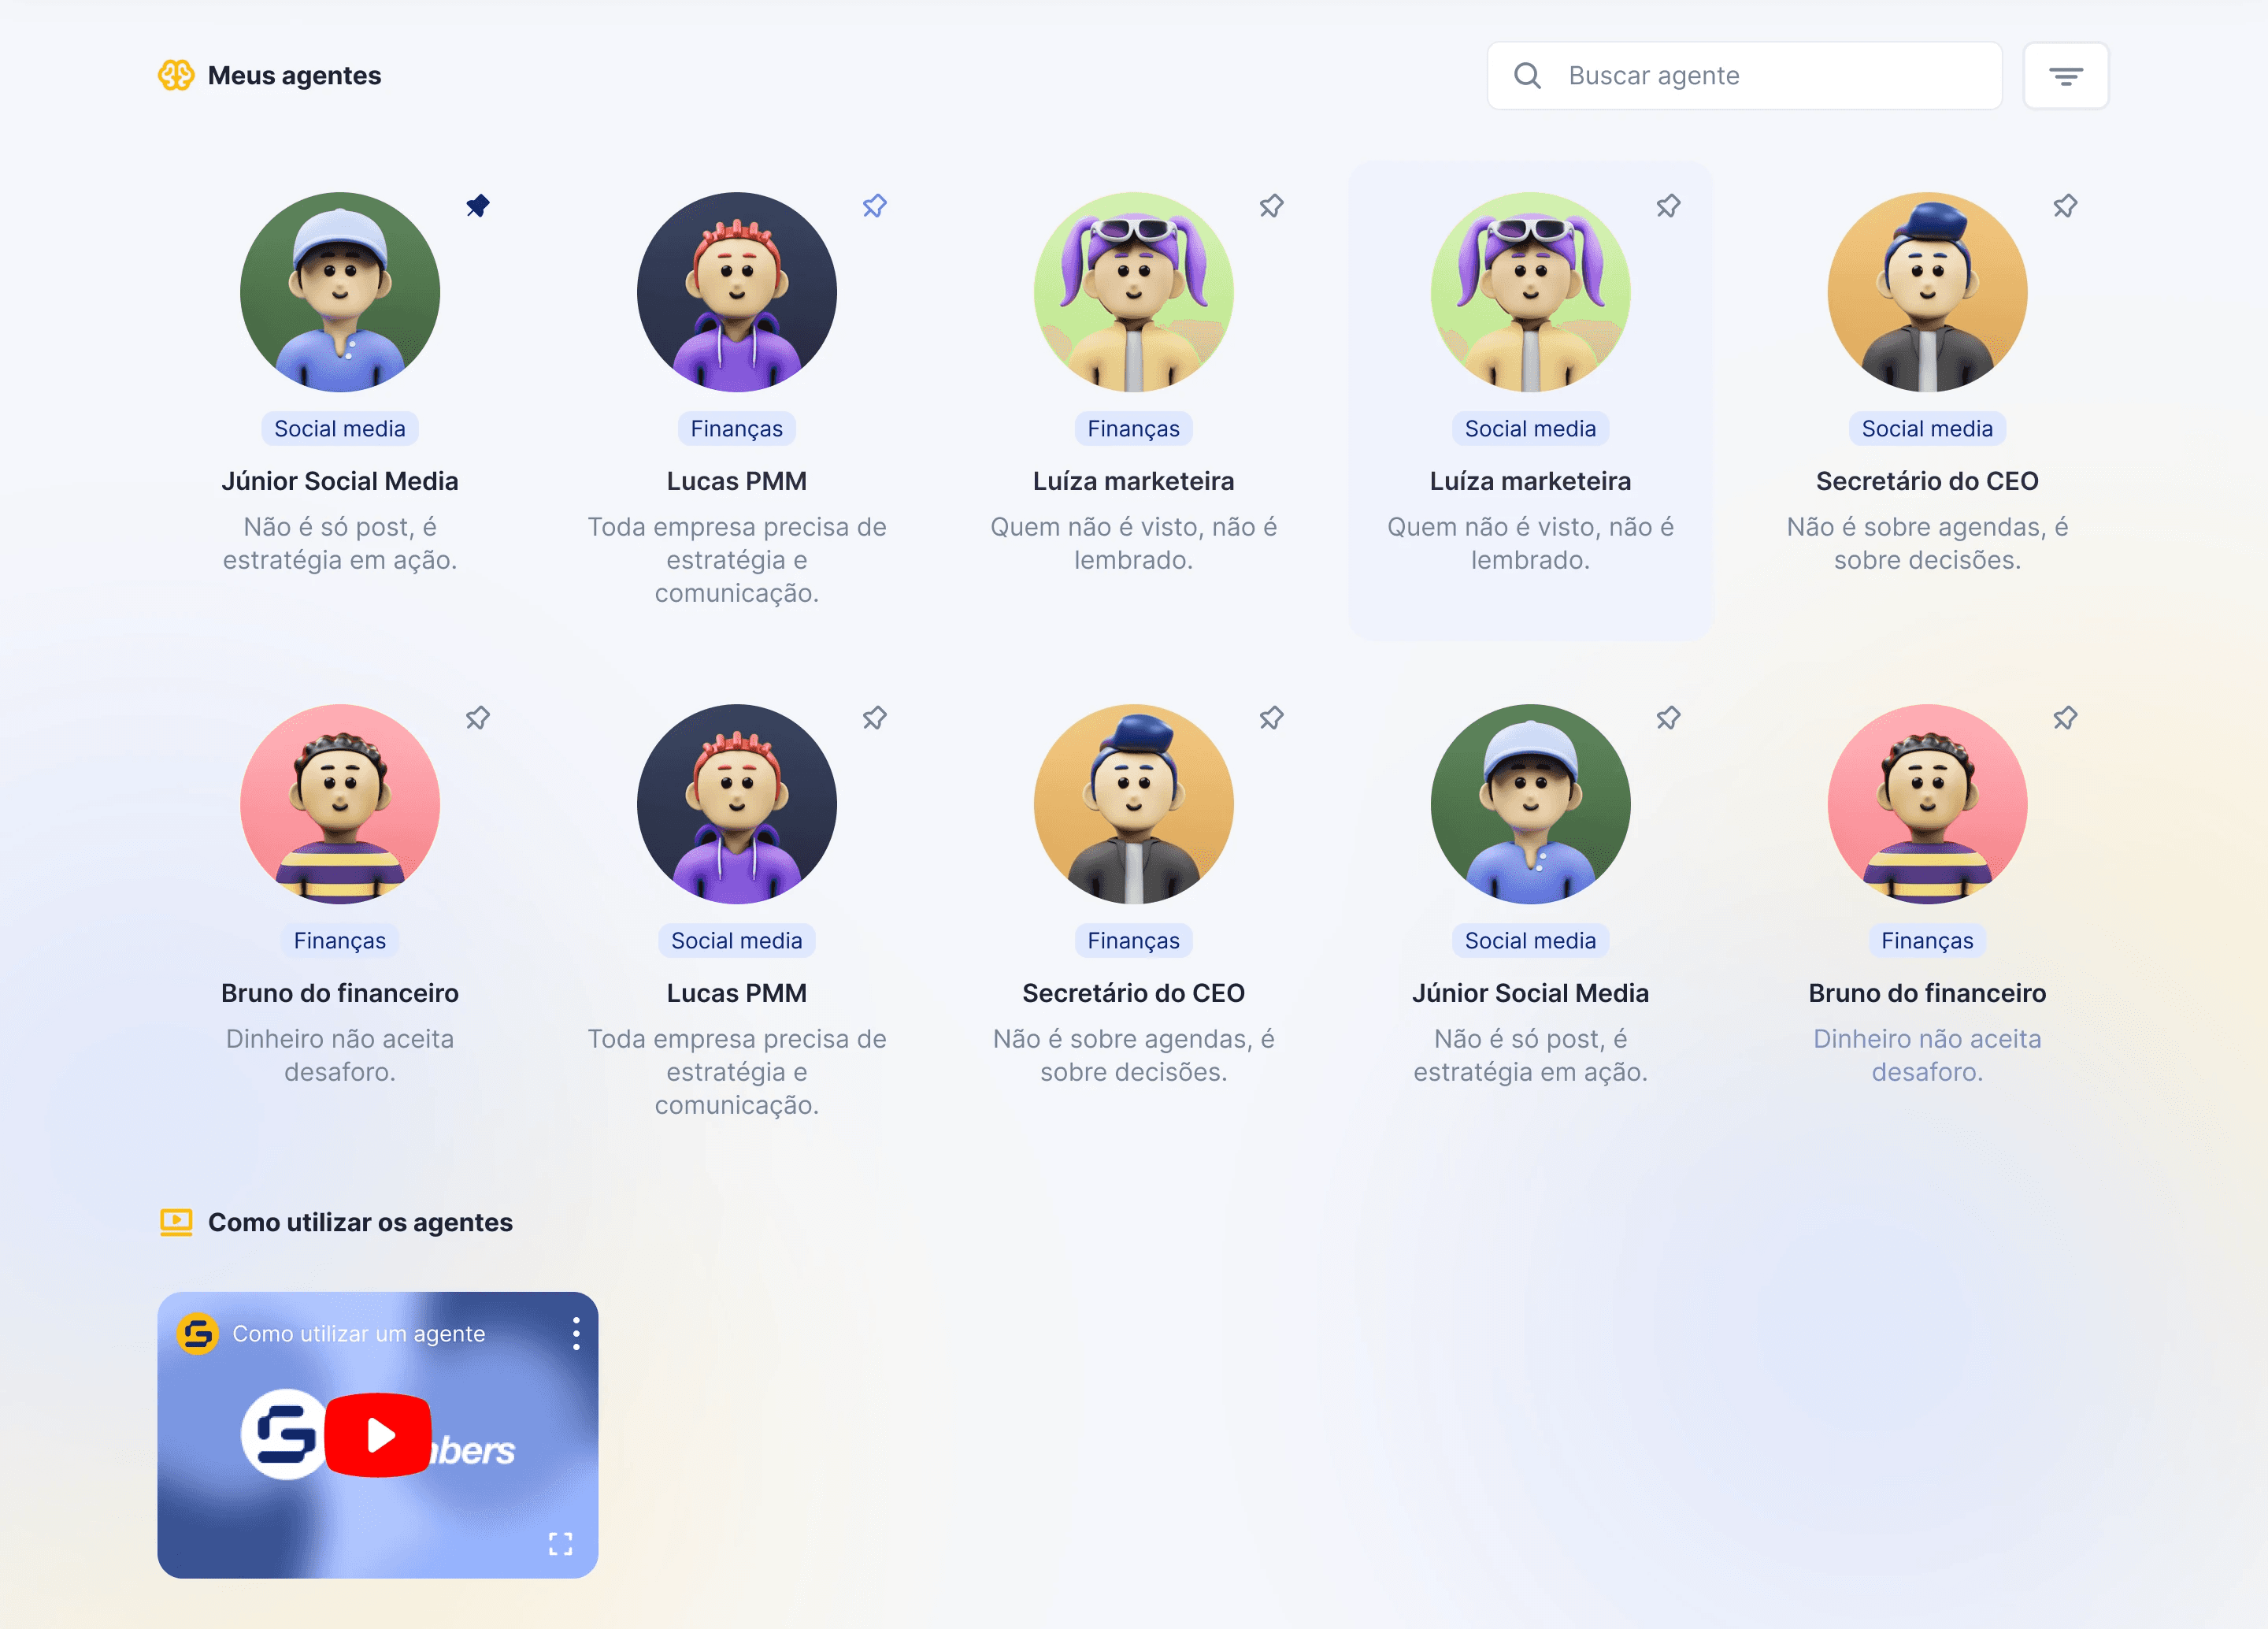The width and height of the screenshot is (2268, 1629).
Task: Click the search magnifier icon
Action: [1526, 76]
